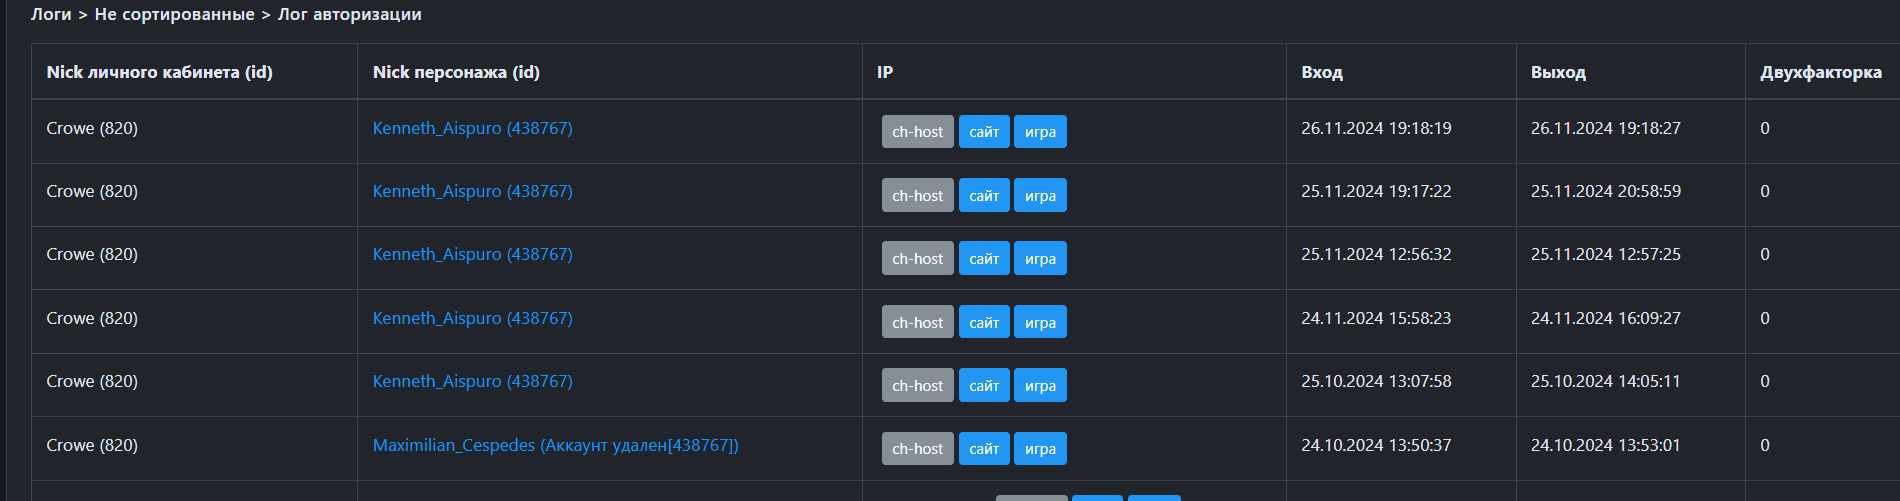
Task: Click сайт button in the 24.10.2024 13:50:37 row
Action: tap(984, 449)
